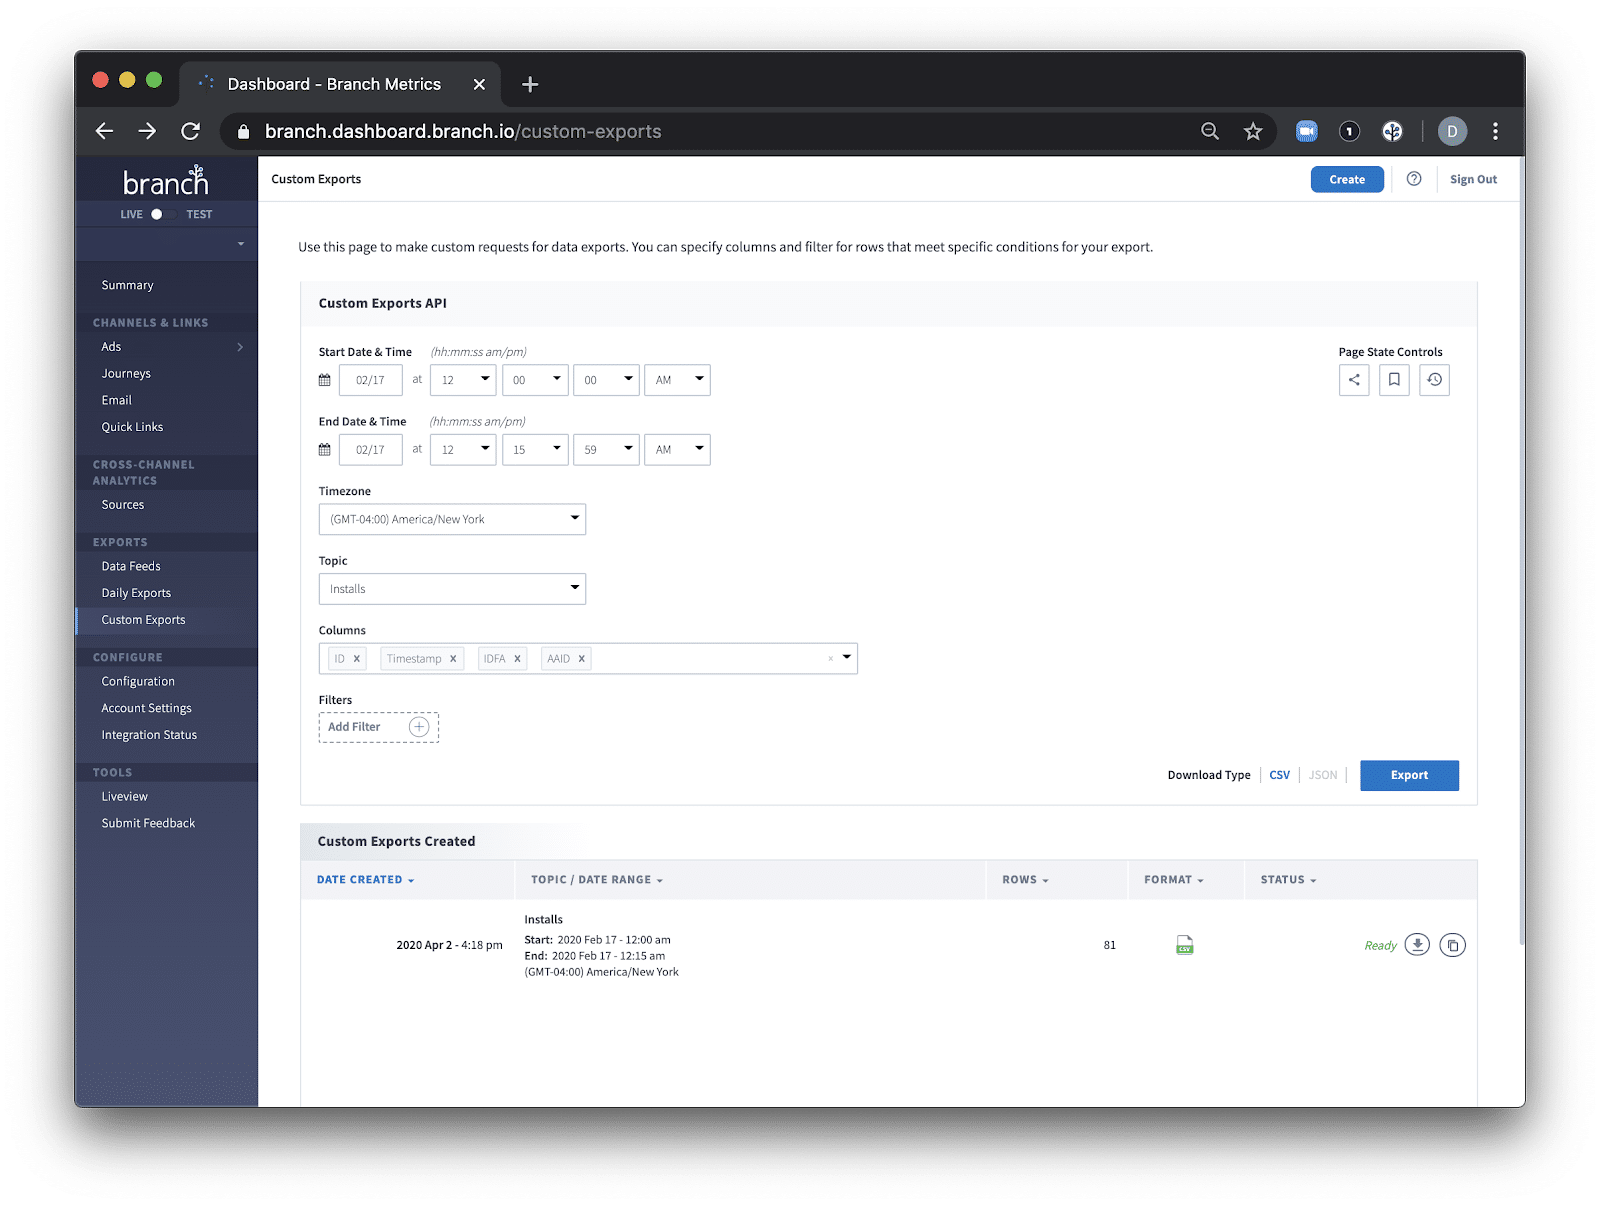This screenshot has width=1600, height=1206.
Task: Select Daily Exports in the sidebar
Action: (x=135, y=592)
